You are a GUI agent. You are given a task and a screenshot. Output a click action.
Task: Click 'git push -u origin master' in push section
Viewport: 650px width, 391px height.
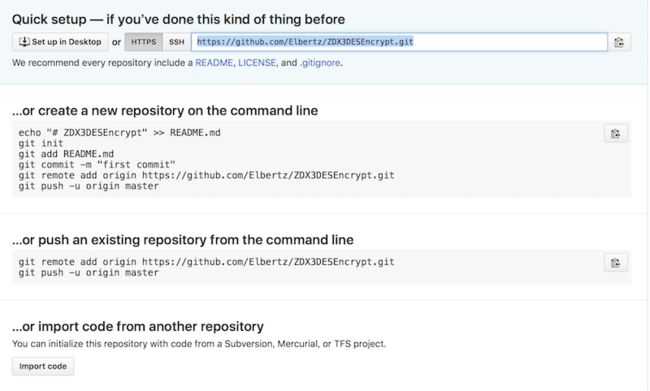[88, 273]
